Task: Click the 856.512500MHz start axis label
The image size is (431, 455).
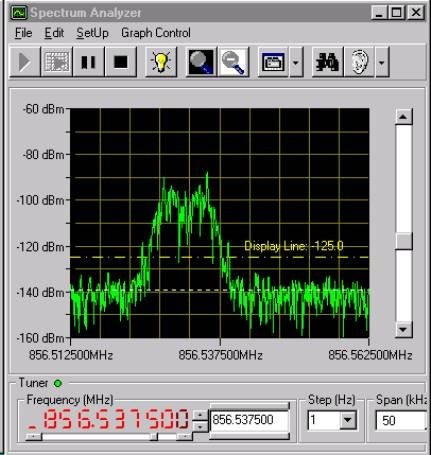Action: (x=71, y=355)
